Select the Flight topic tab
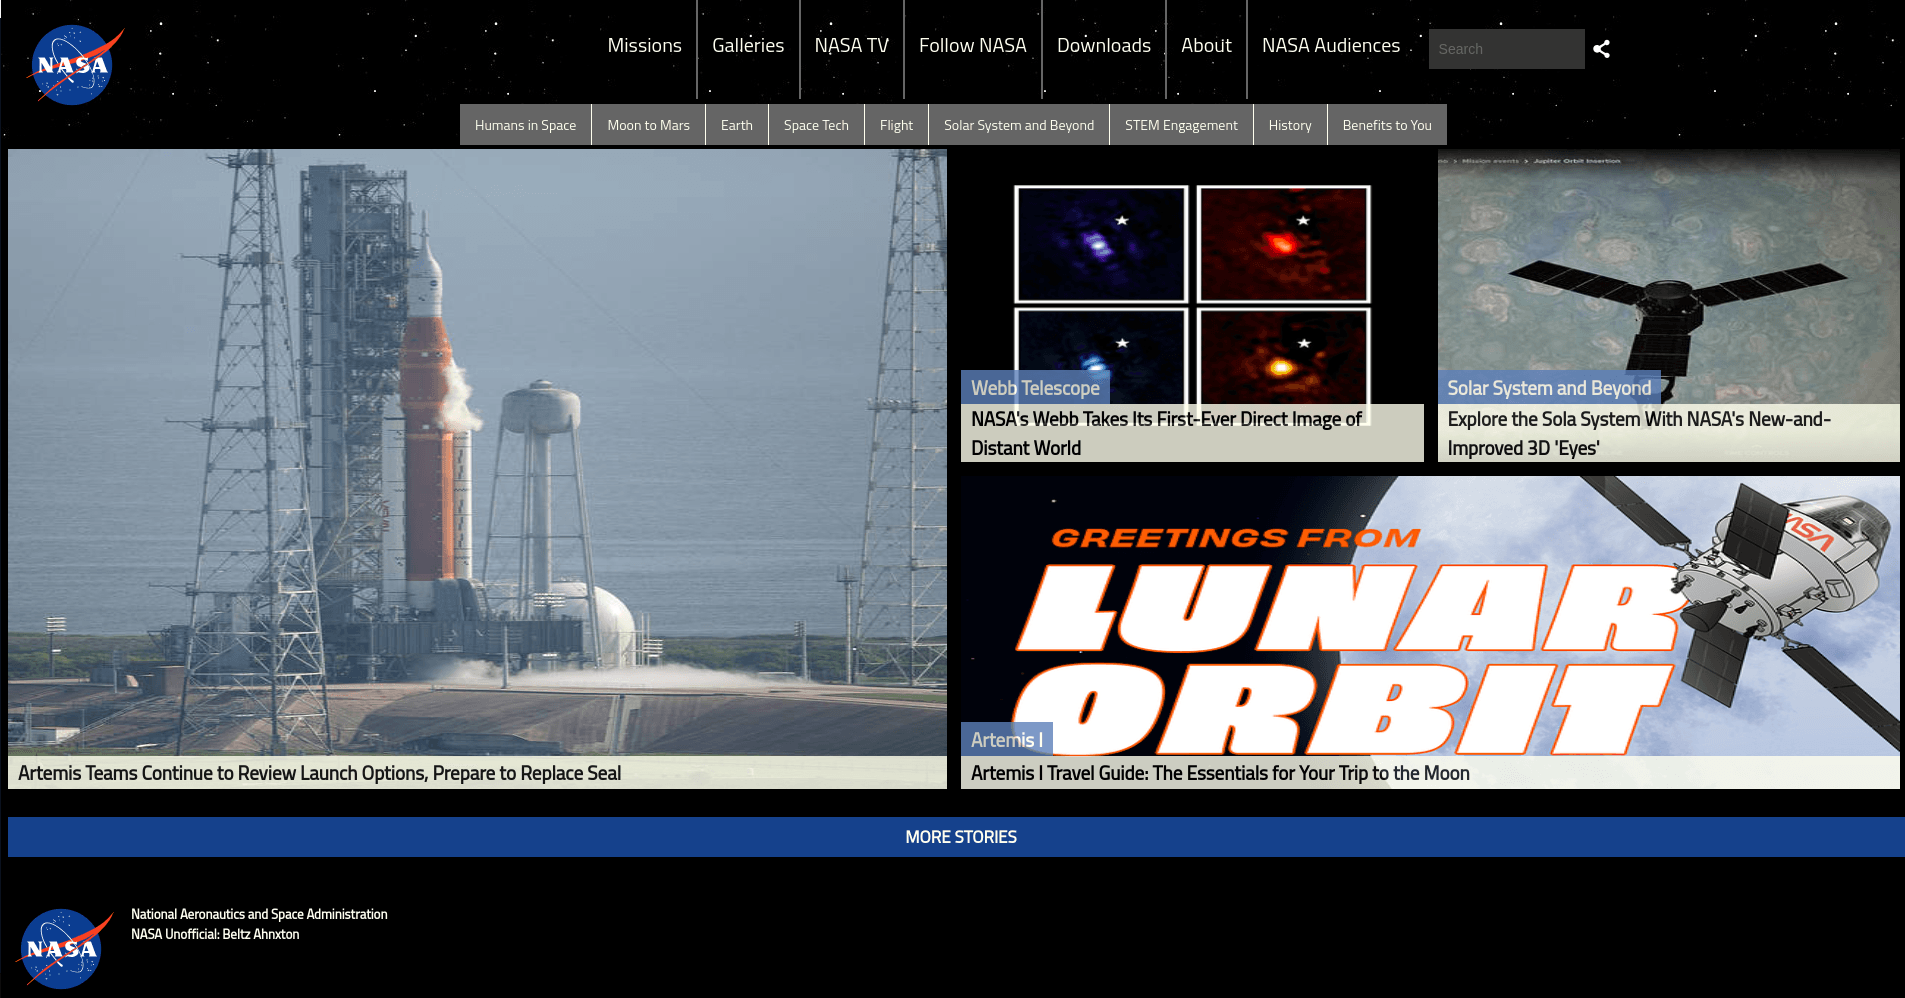 click(896, 125)
